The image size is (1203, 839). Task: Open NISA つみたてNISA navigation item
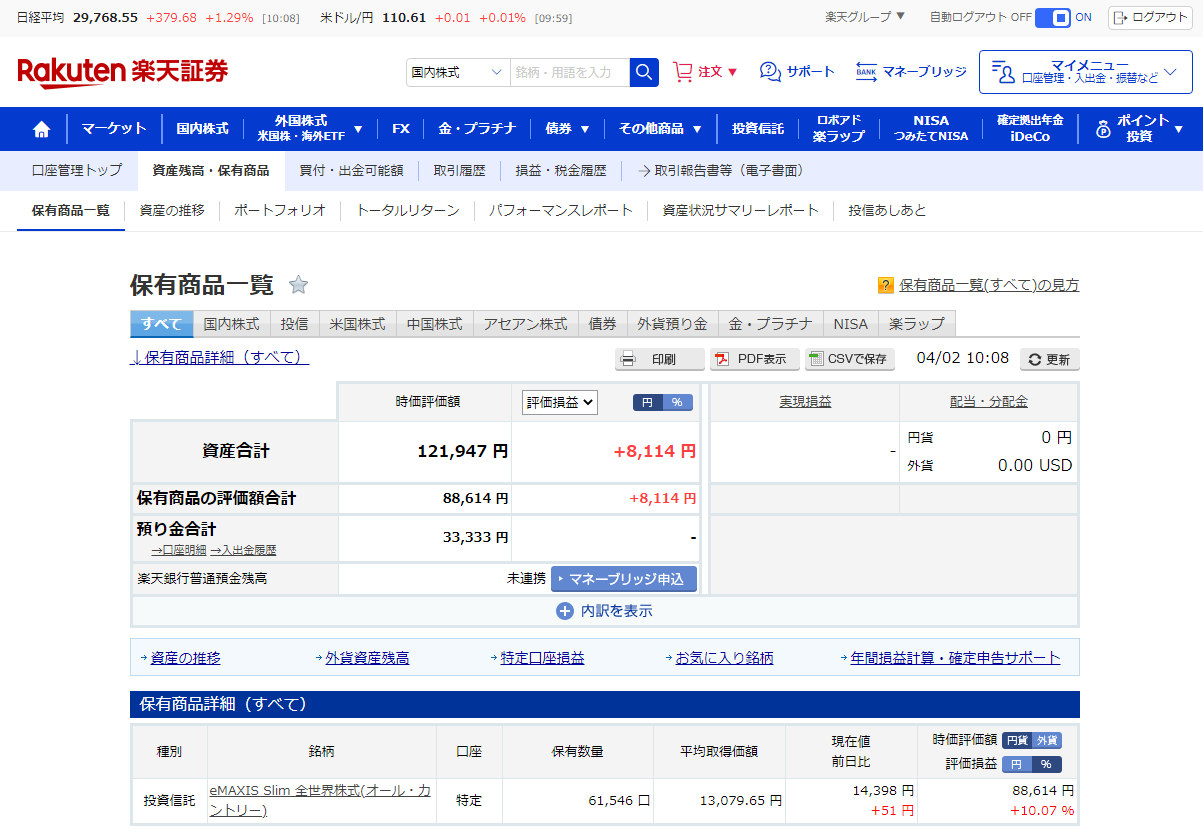[x=931, y=129]
